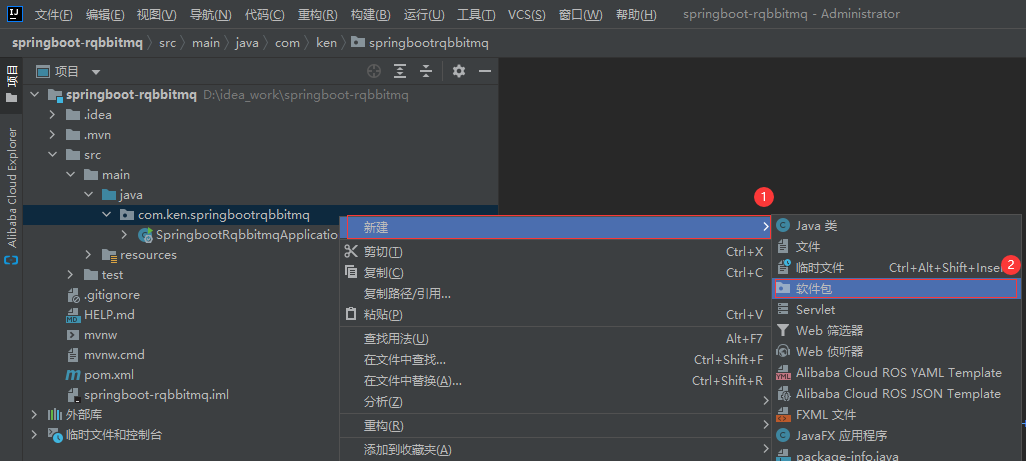The image size is (1026, 461).
Task: Click the 外部库 library icon
Action: coord(55,415)
